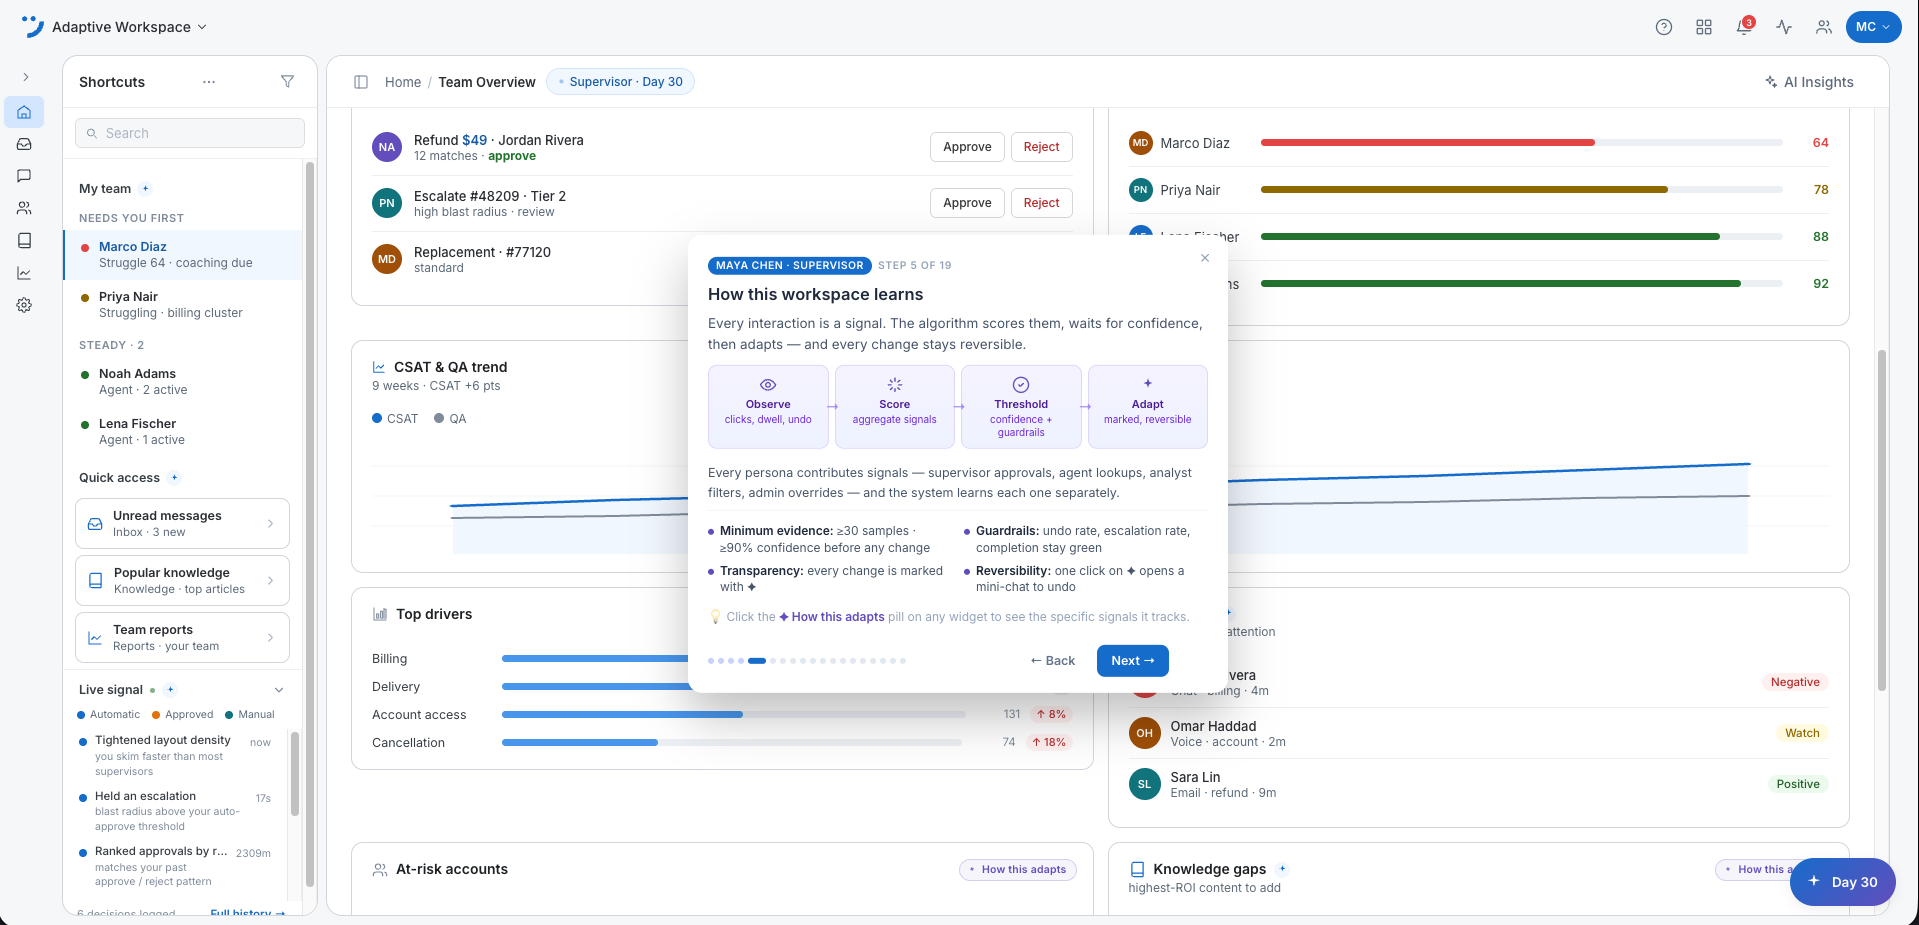The image size is (1919, 925).
Task: Open the apps grid icon
Action: point(1704,27)
